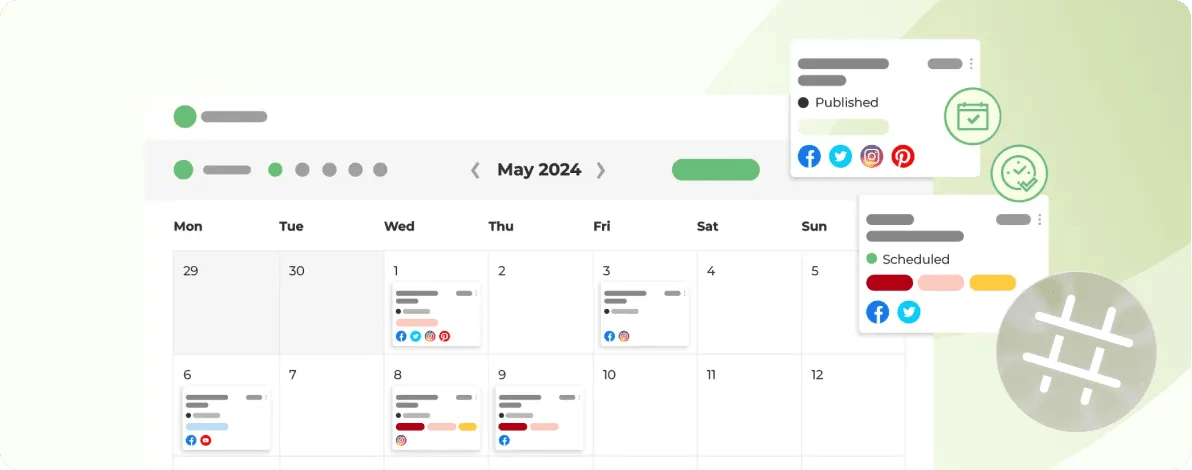This screenshot has height=470, width=1192.
Task: Go to next month after May 2024
Action: pyautogui.click(x=601, y=170)
